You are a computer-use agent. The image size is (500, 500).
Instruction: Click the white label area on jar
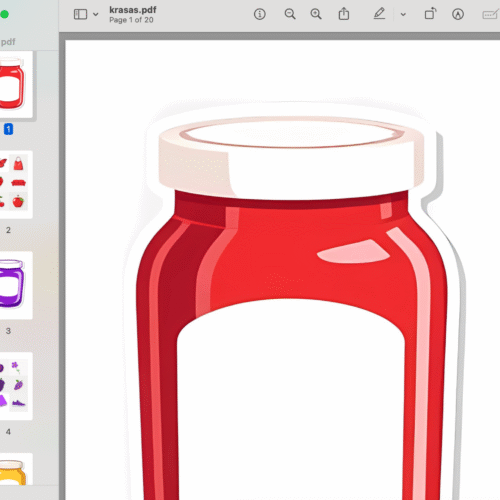pyautogui.click(x=291, y=400)
